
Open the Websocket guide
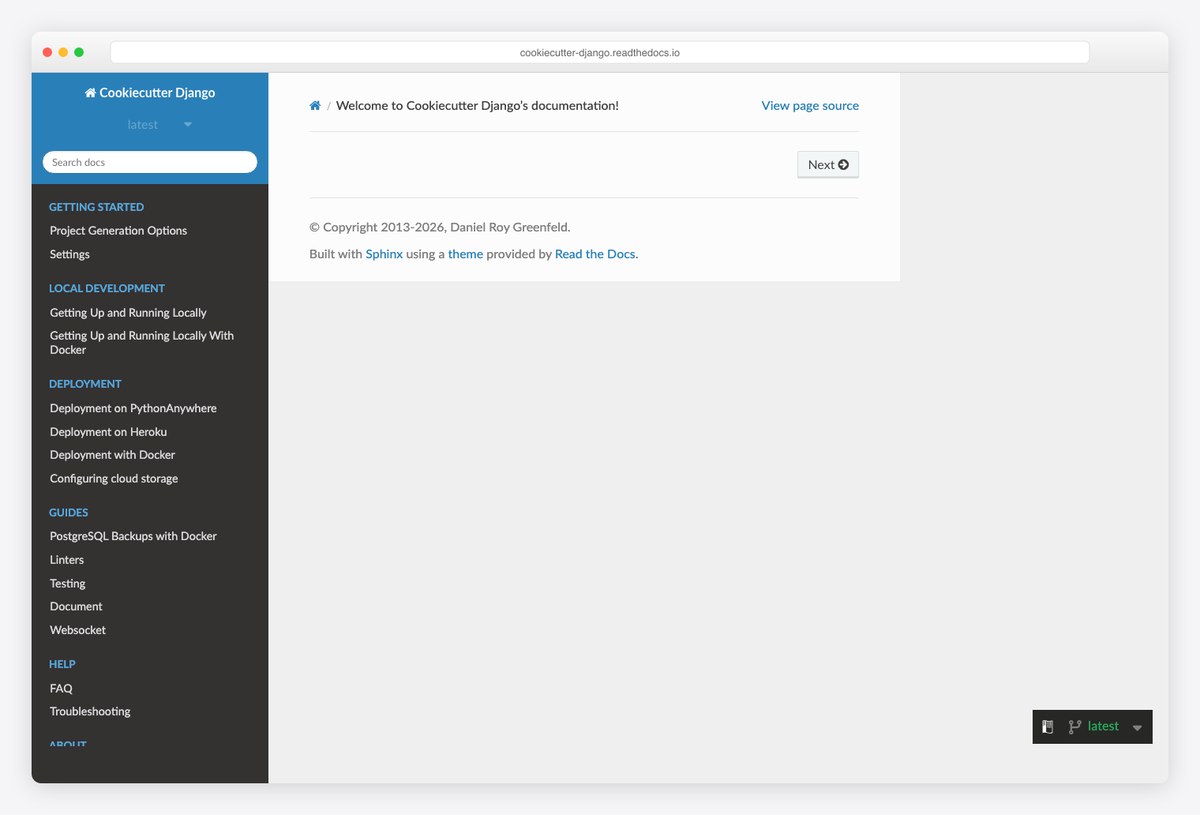(x=78, y=631)
